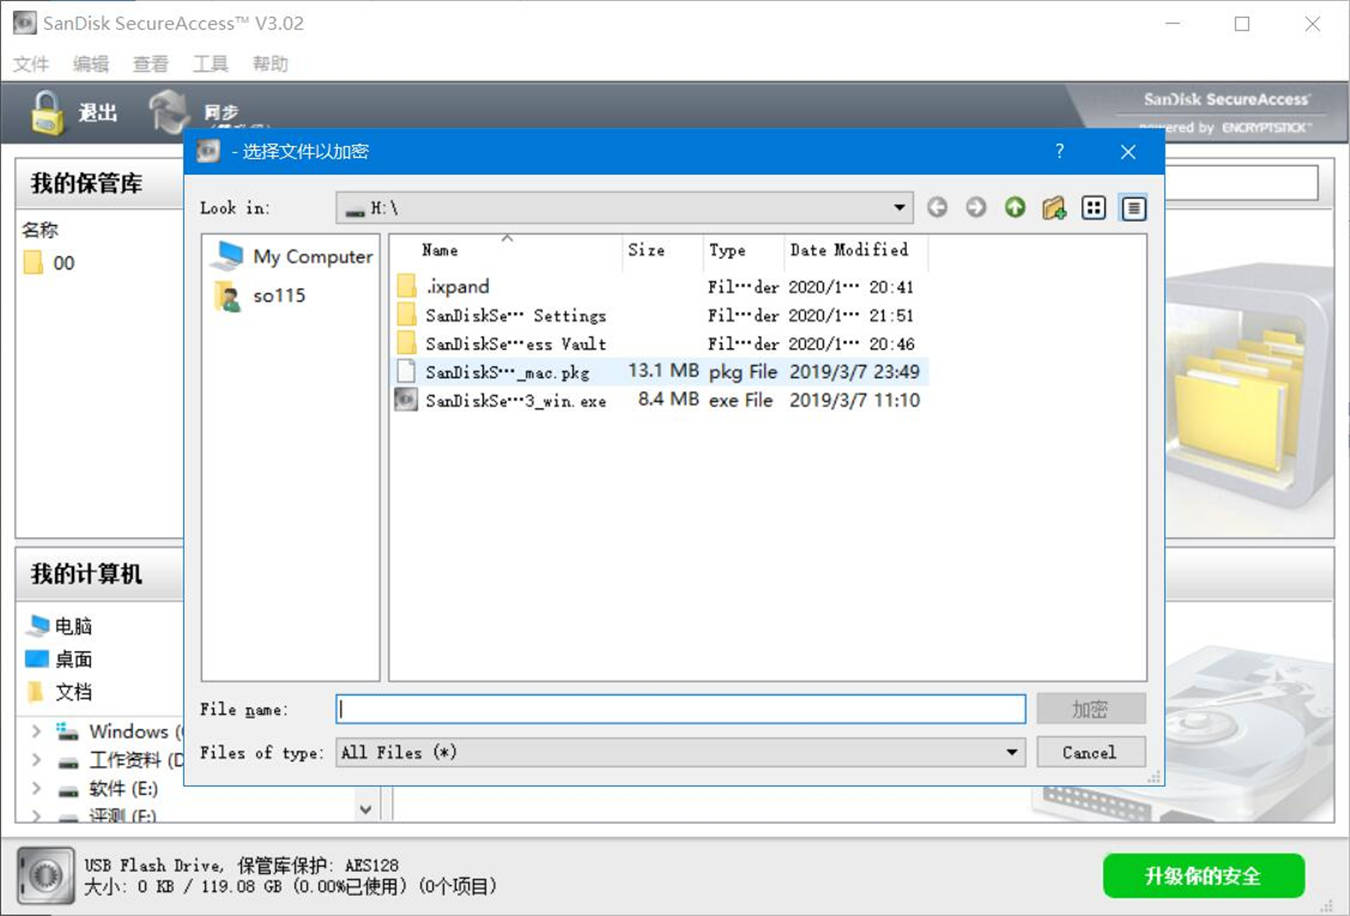Click the sync icon in toolbar
The width and height of the screenshot is (1350, 916).
pyautogui.click(x=169, y=111)
